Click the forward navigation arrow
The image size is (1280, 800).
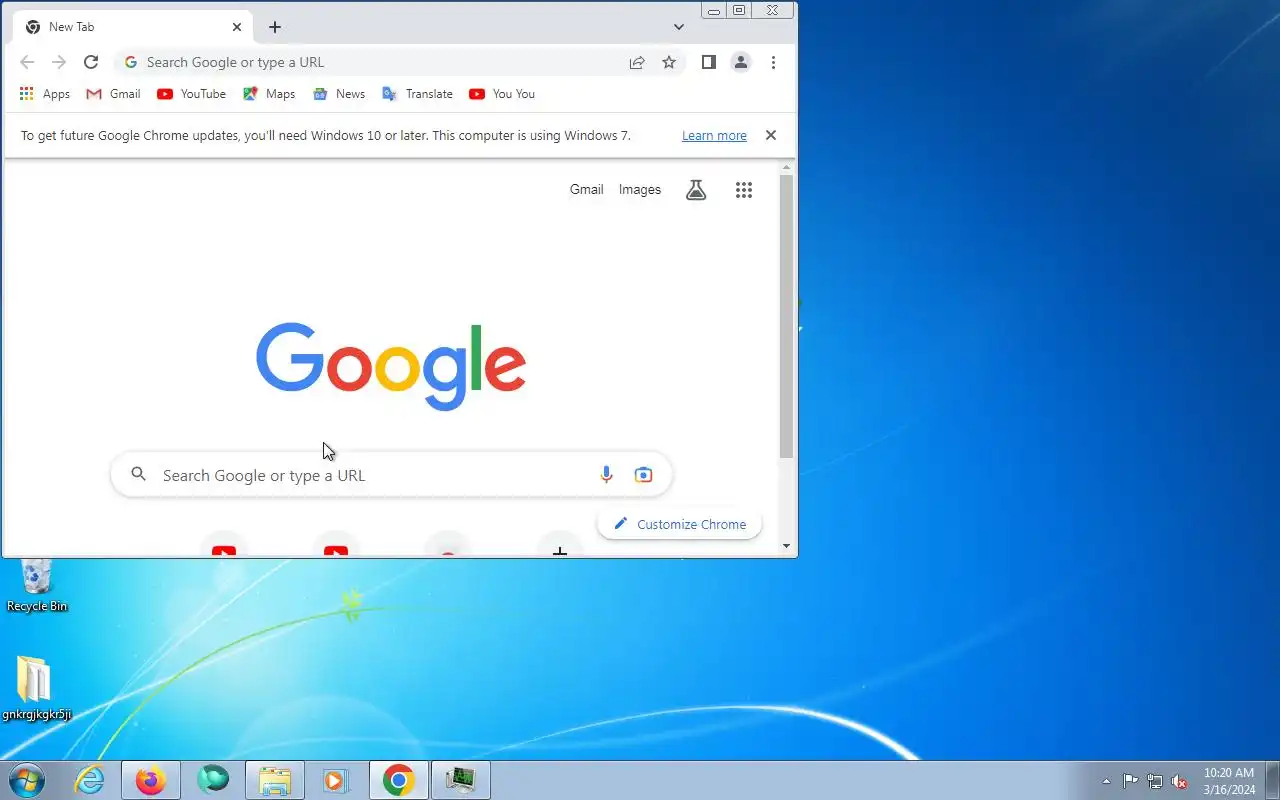[59, 62]
